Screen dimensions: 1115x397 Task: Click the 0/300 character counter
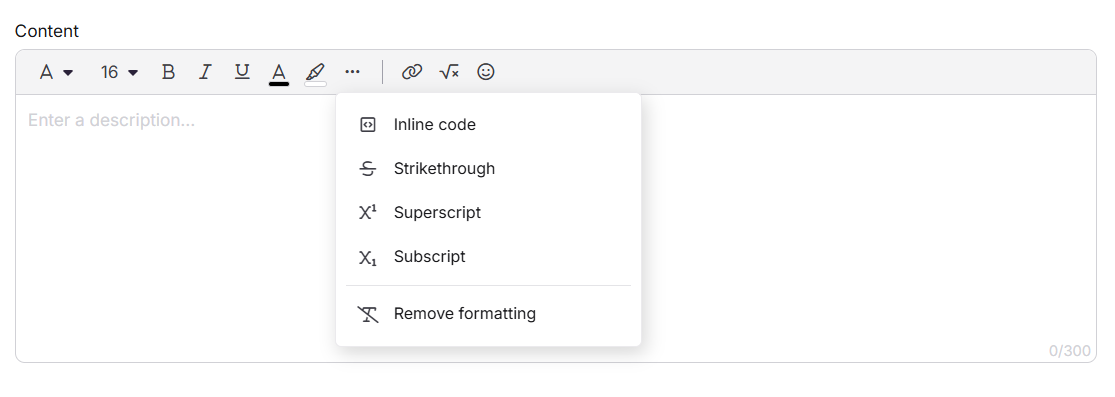pos(1069,351)
